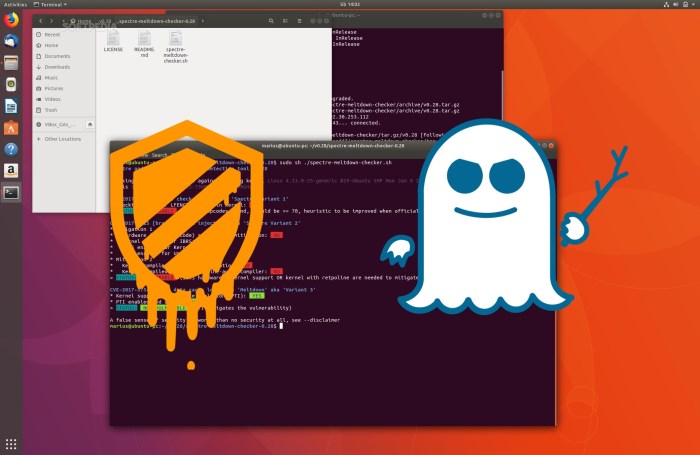Image resolution: width=700 pixels, height=455 pixels.
Task: Open Firefox from the dock
Action: [11, 20]
